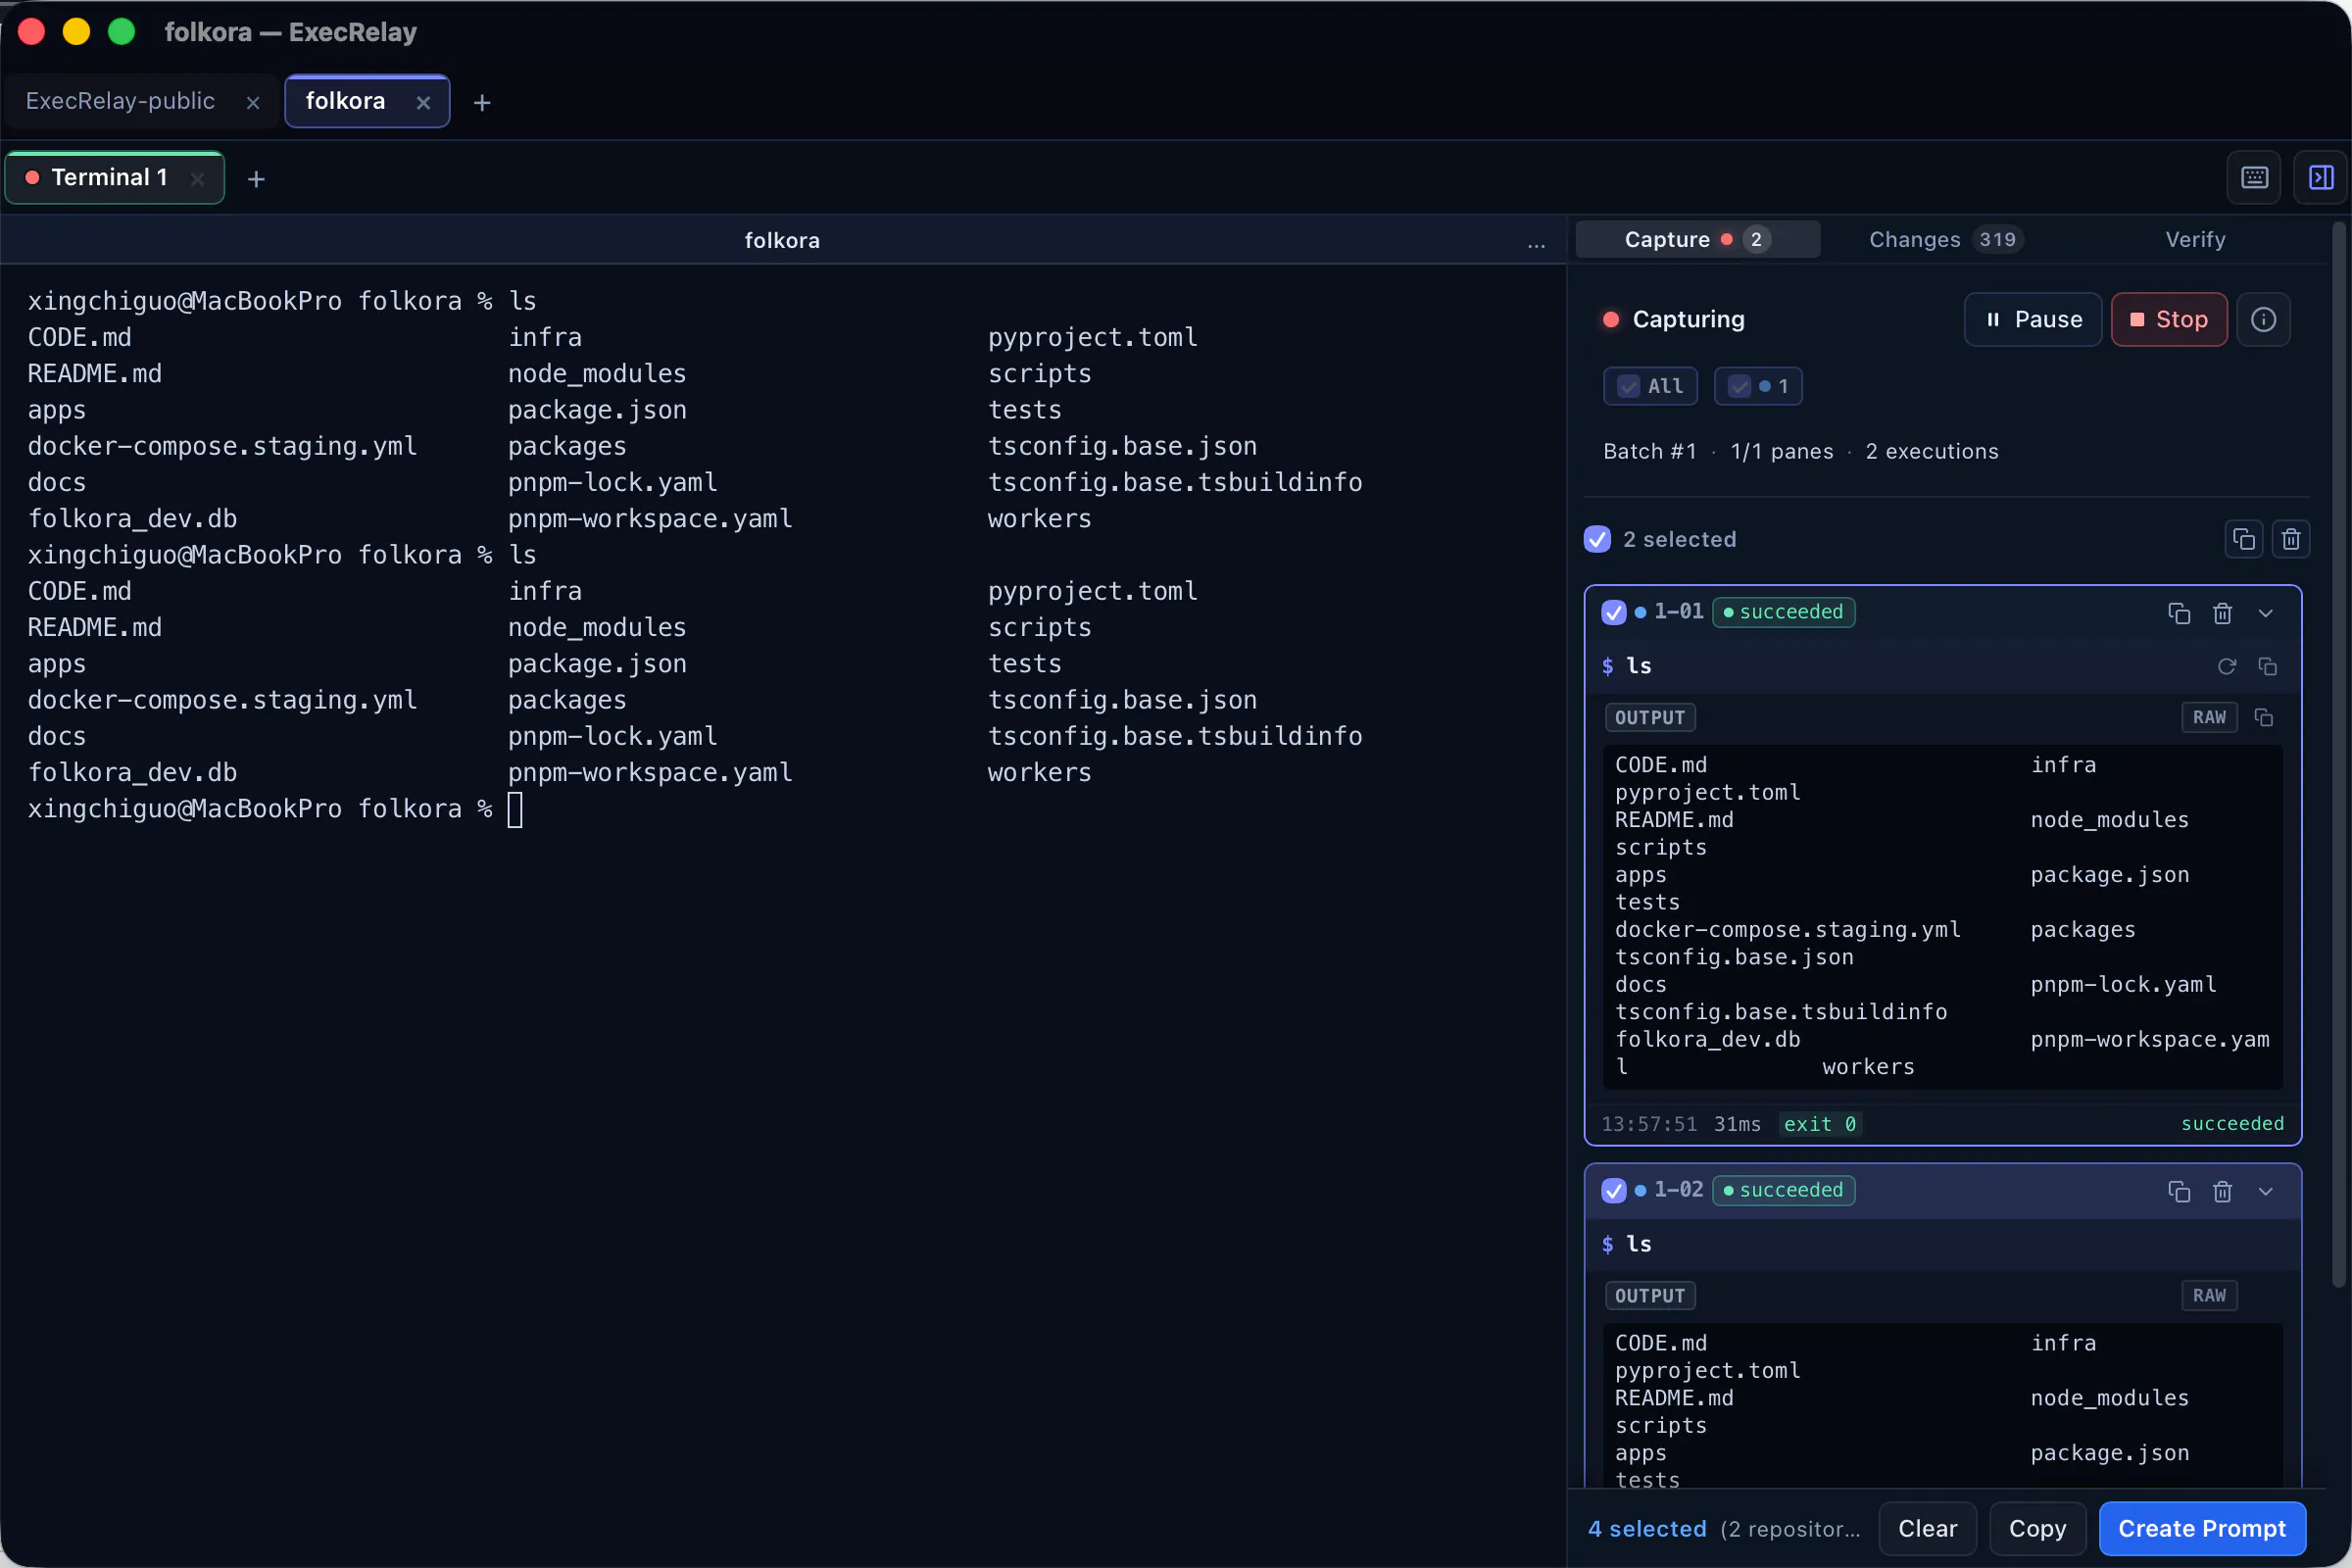Uncheck execution 1-01 checkbox
The image size is (2352, 1568).
point(1613,612)
